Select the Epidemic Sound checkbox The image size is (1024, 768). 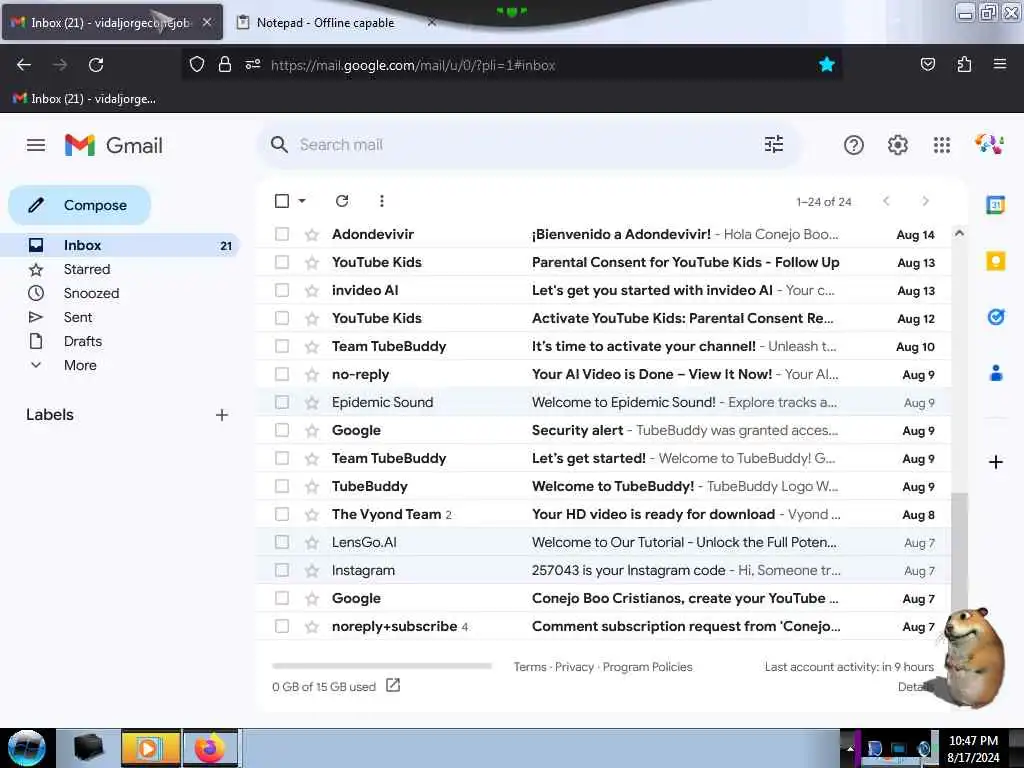282,402
